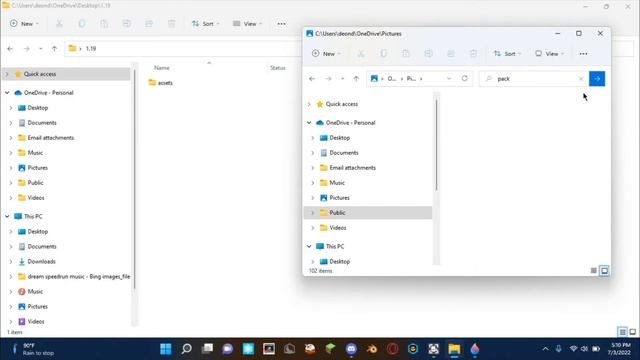This screenshot has width=640, height=360.
Task: Open recent locations dropdown in Pictures window
Action: click(342, 78)
